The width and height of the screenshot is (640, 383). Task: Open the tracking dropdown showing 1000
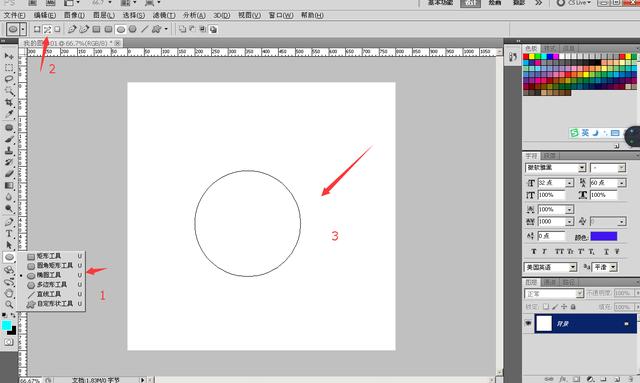pos(570,222)
